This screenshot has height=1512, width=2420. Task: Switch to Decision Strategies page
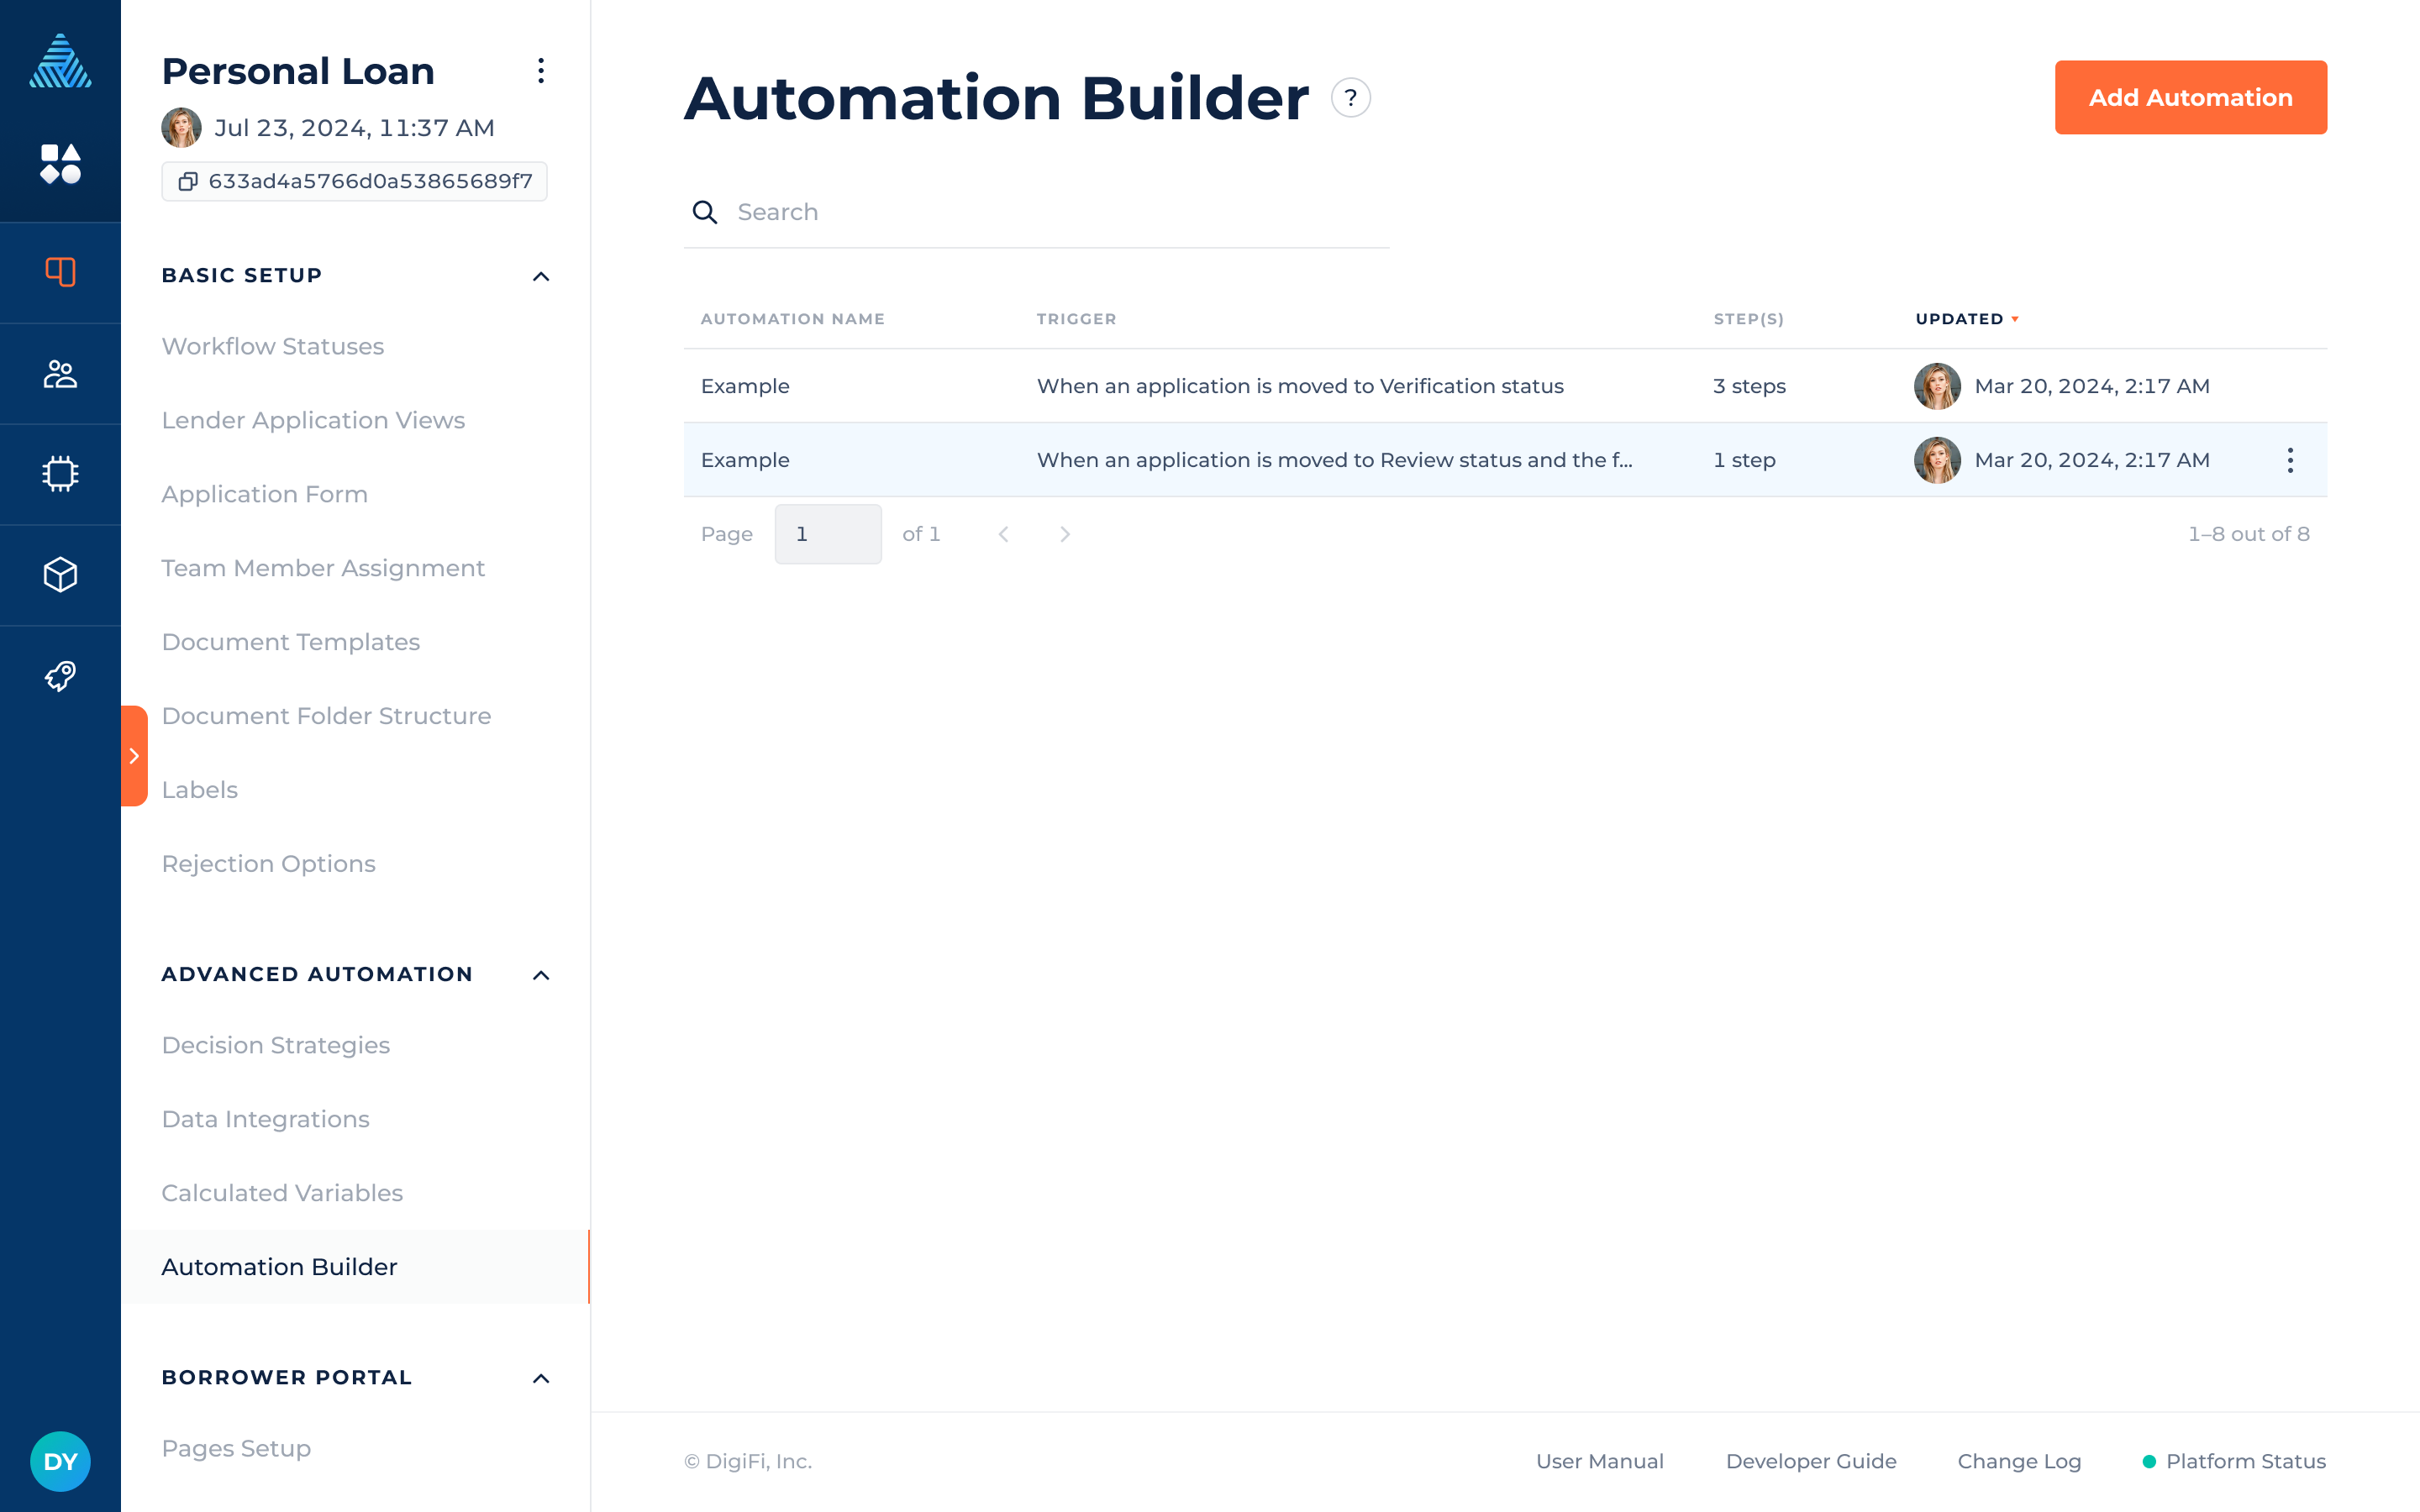[276, 1044]
